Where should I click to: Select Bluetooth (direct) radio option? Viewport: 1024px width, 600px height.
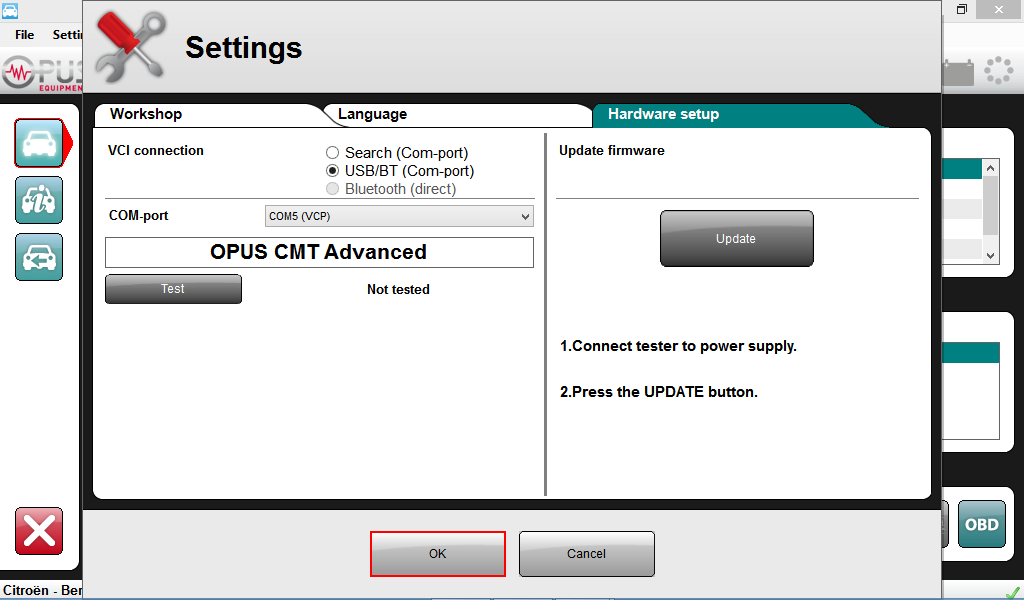[x=332, y=189]
